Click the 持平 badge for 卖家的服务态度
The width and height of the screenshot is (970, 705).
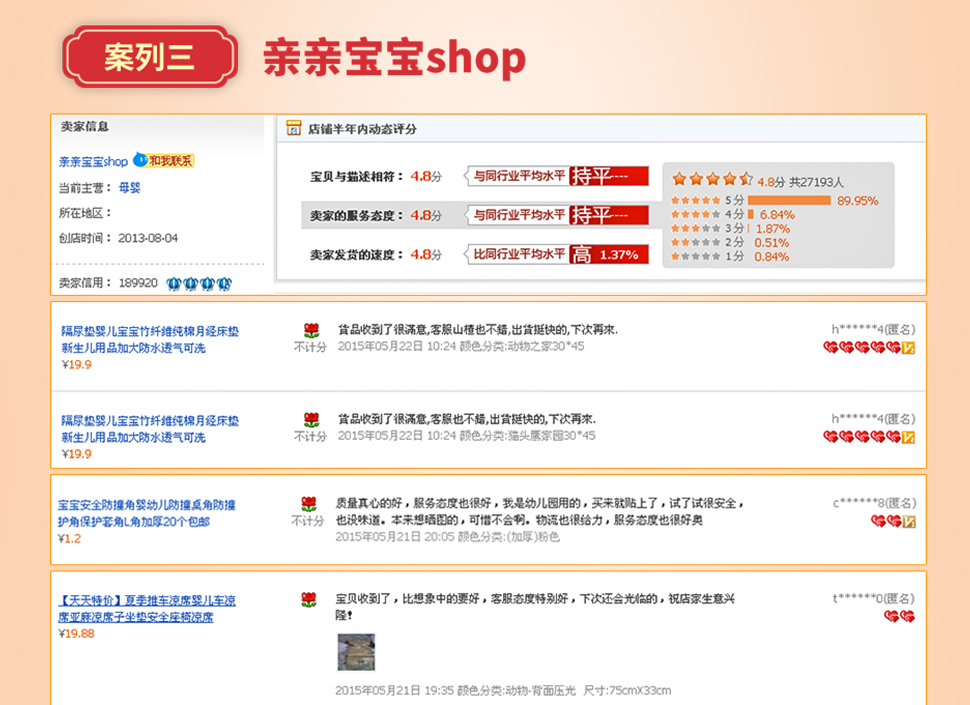(x=609, y=215)
